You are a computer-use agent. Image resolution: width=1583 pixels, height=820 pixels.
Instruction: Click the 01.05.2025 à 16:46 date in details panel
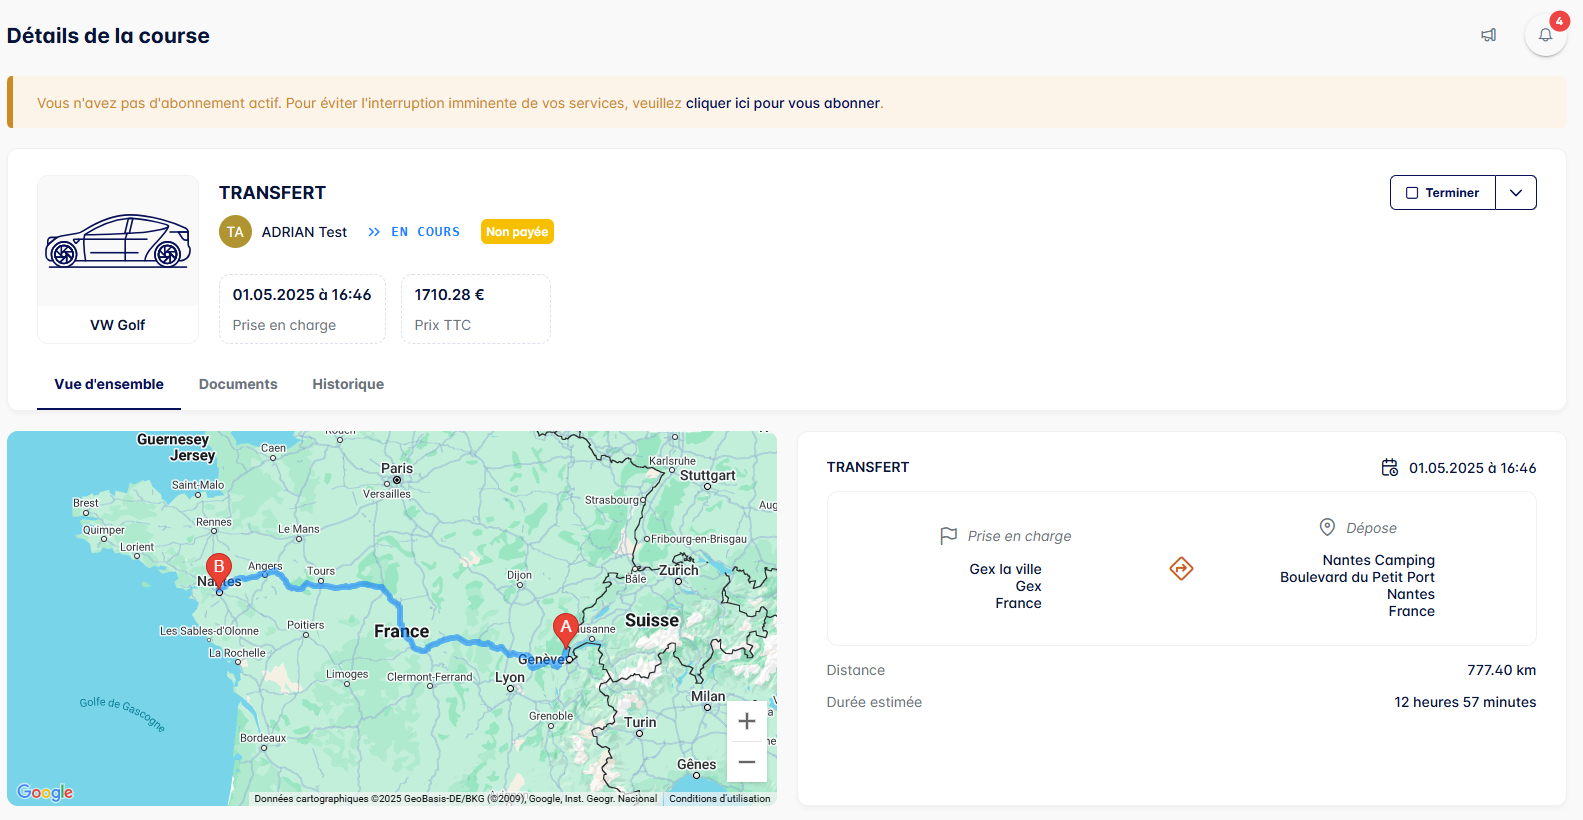tap(1472, 468)
